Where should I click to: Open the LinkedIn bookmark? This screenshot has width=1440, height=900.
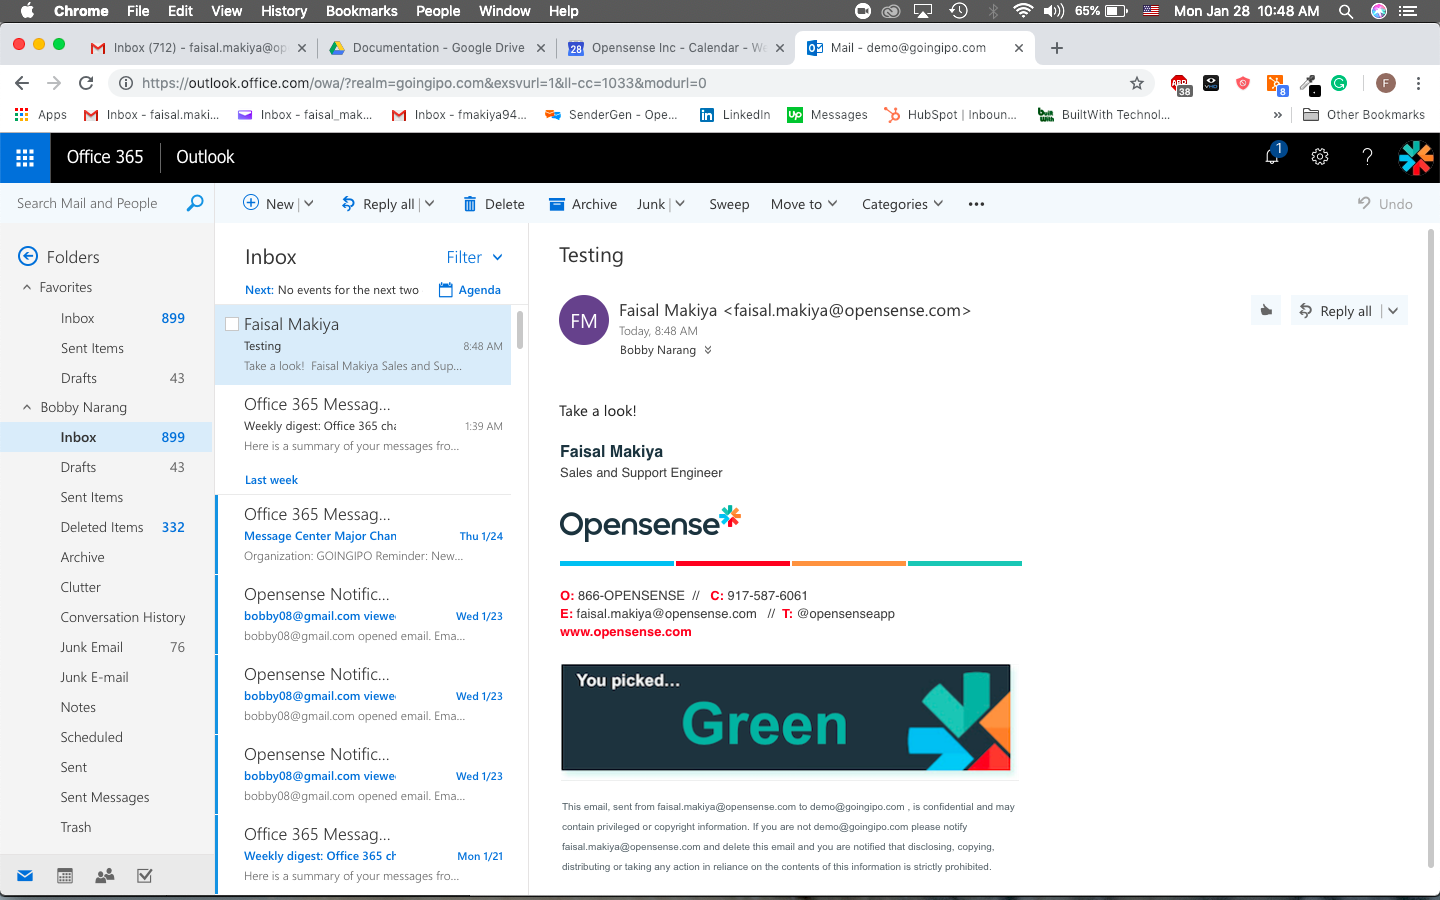click(735, 115)
